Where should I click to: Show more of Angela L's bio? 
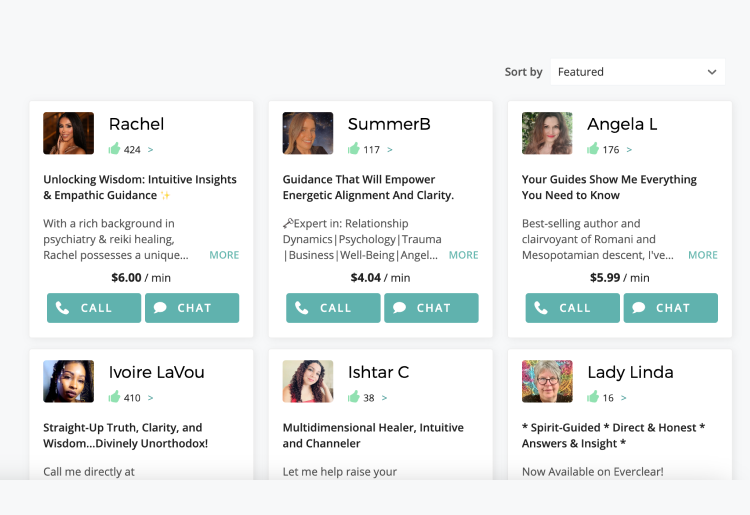point(703,255)
